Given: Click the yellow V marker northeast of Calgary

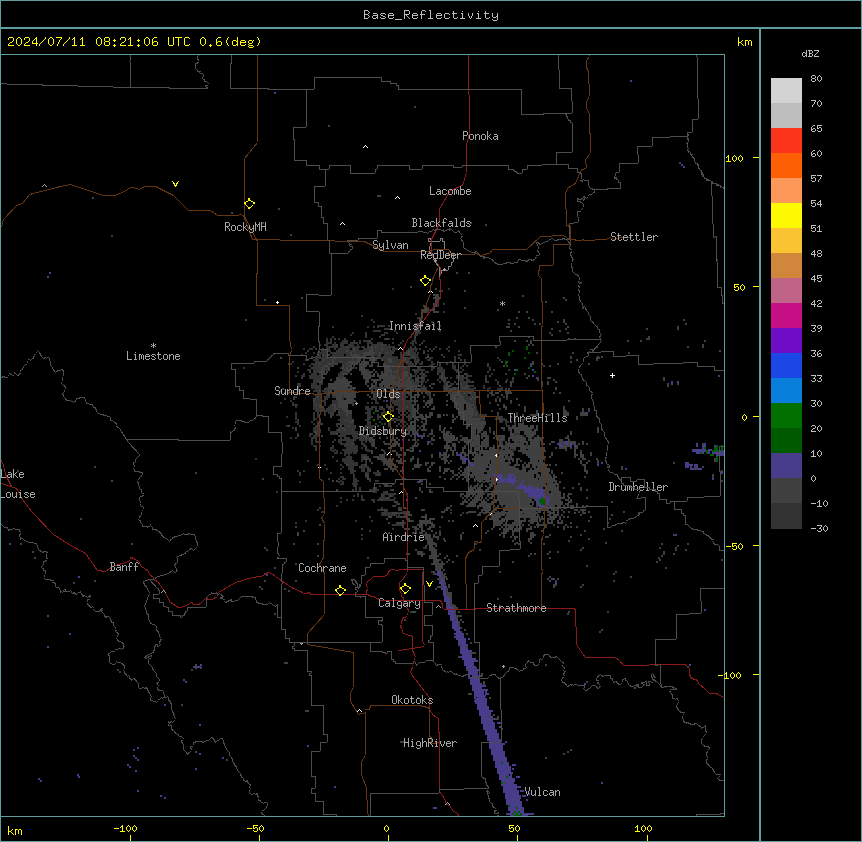Looking at the screenshot, I should tap(429, 584).
